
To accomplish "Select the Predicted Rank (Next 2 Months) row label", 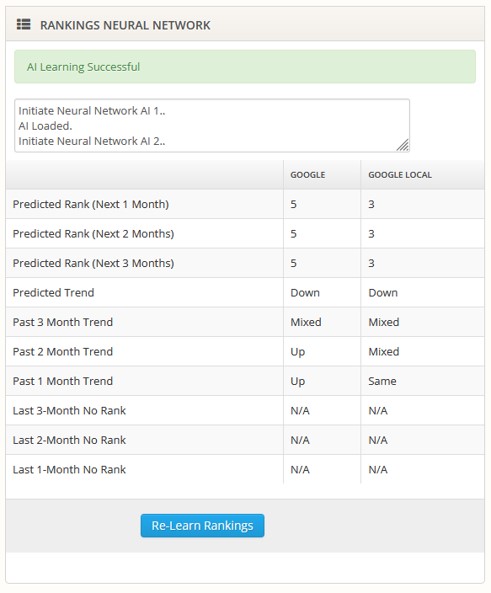I will click(93, 234).
